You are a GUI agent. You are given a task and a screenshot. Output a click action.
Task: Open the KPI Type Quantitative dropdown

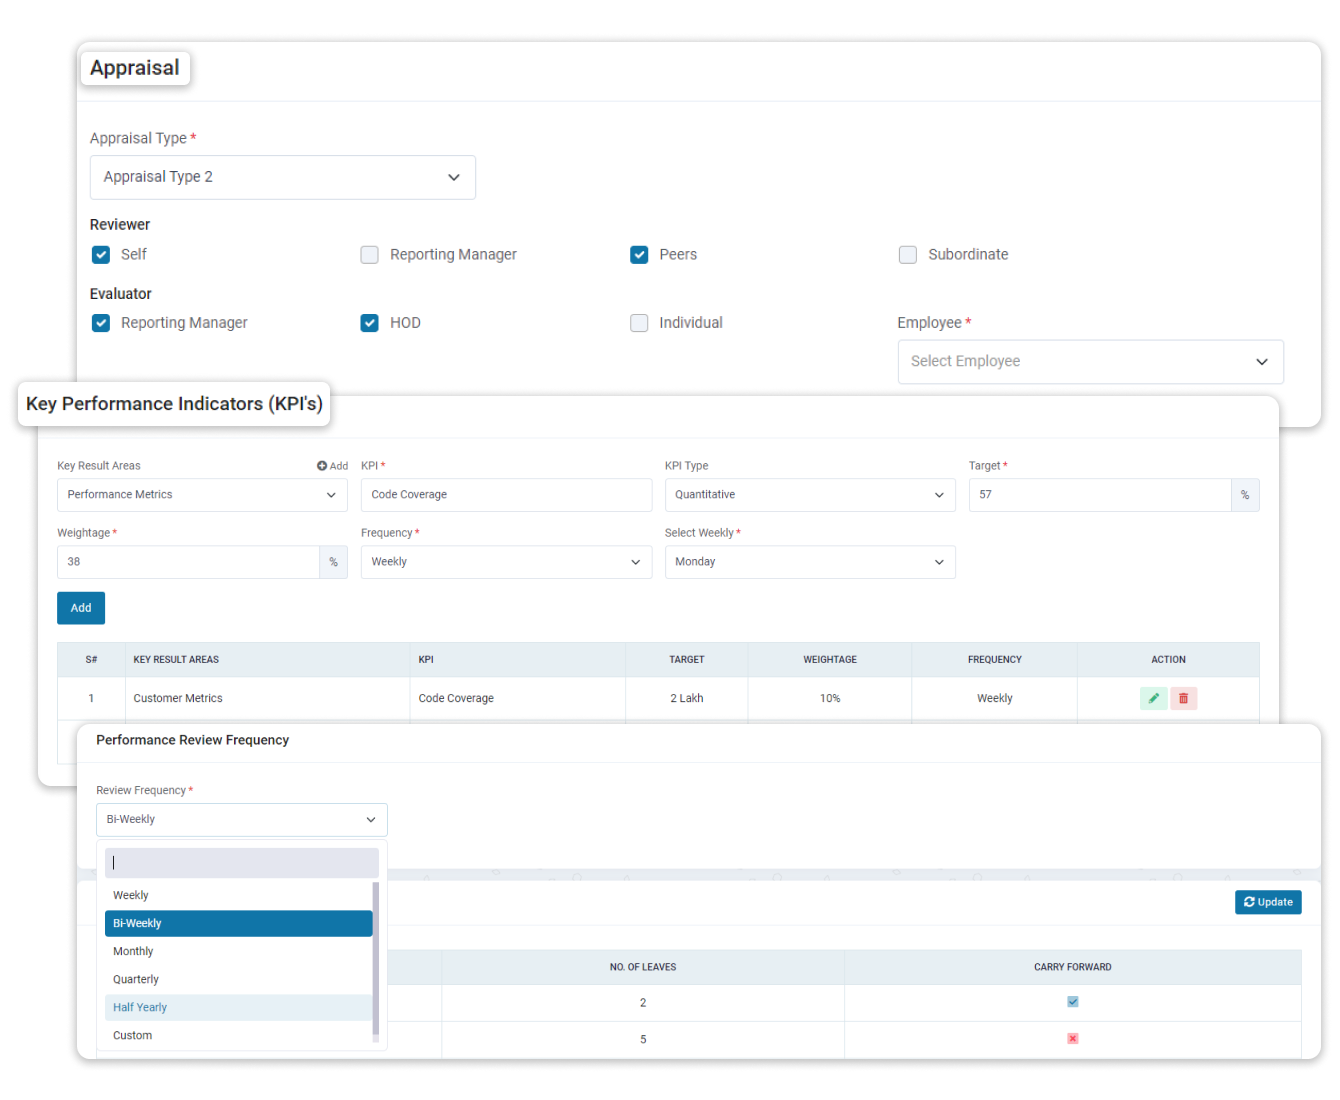809,495
